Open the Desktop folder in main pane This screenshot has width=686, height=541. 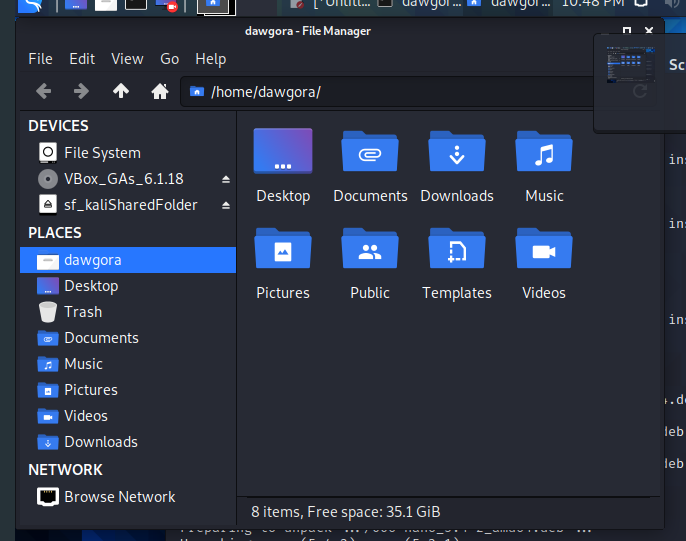pos(283,153)
